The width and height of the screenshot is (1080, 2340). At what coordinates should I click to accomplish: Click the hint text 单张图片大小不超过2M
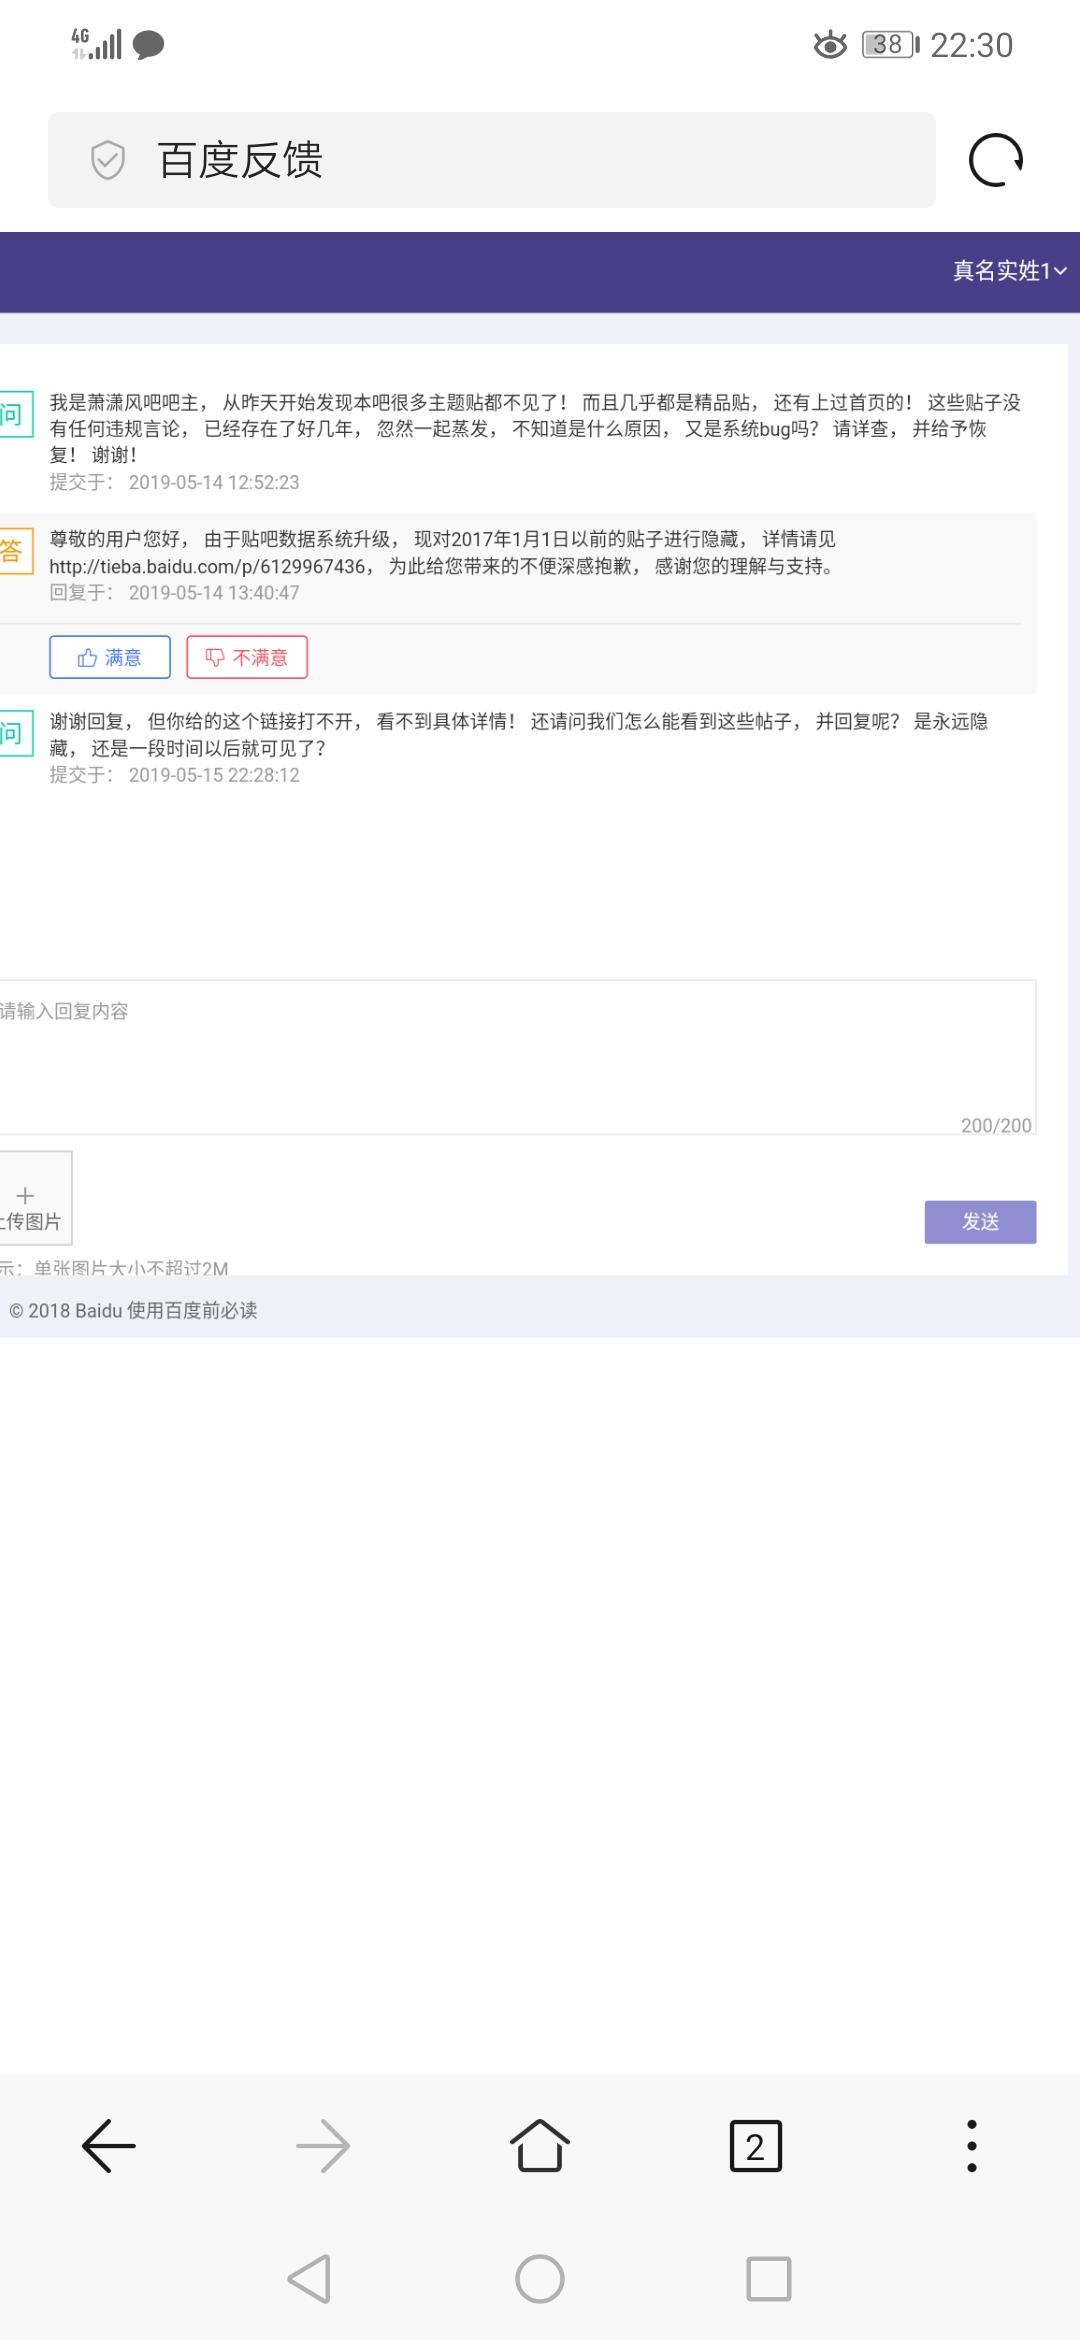tap(131, 1267)
